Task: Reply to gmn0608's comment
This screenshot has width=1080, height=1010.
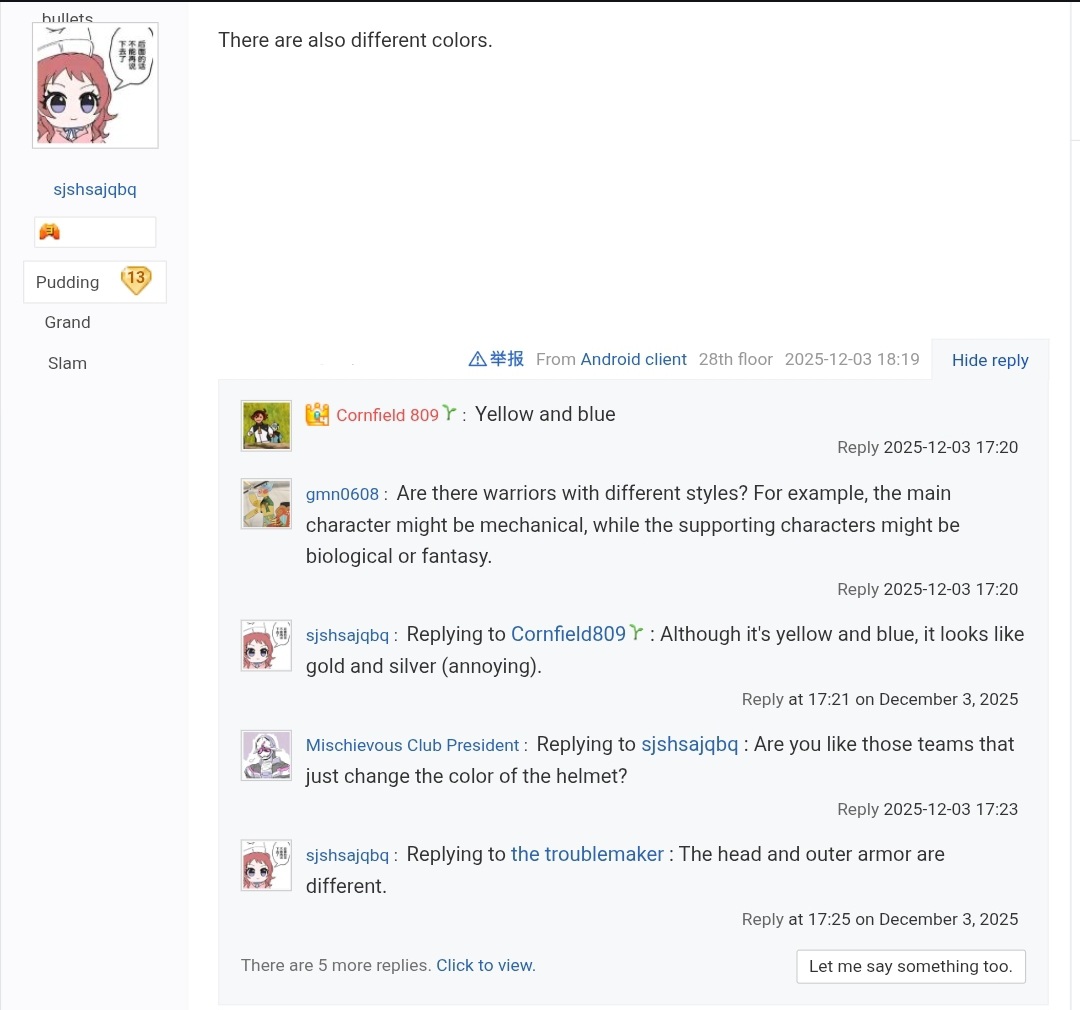Action: (x=858, y=589)
